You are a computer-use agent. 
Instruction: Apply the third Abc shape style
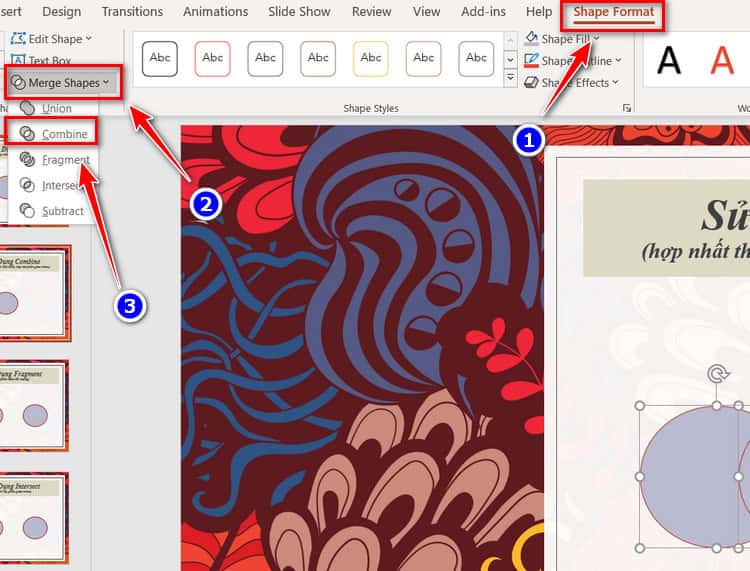[265, 59]
